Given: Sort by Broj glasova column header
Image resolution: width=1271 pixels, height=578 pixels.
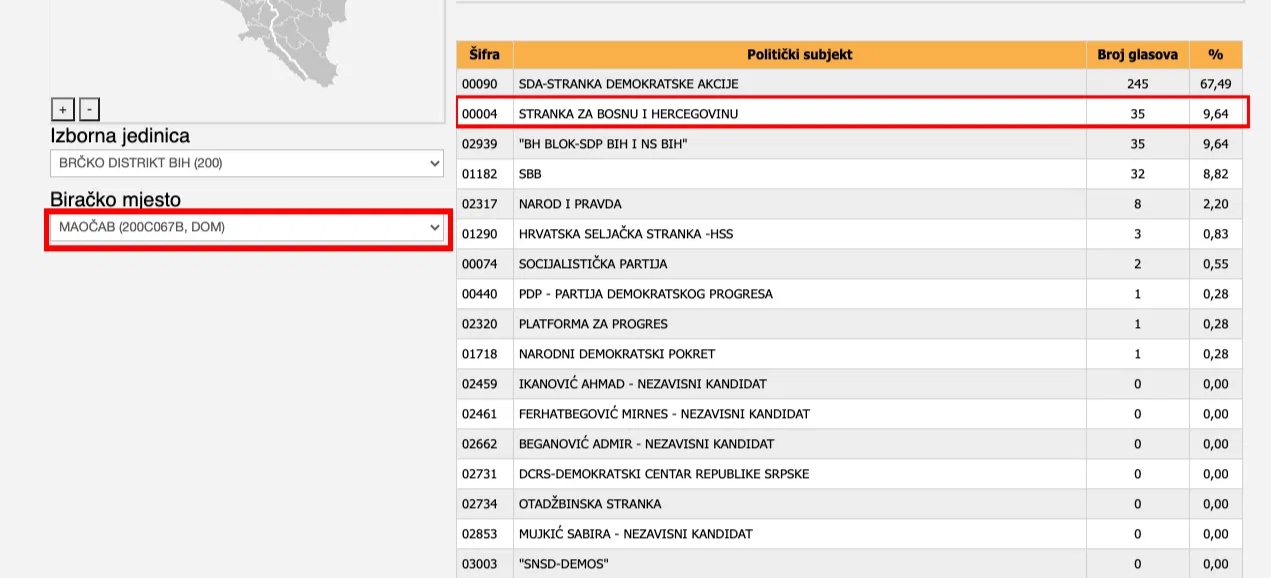Looking at the screenshot, I should tap(1138, 54).
